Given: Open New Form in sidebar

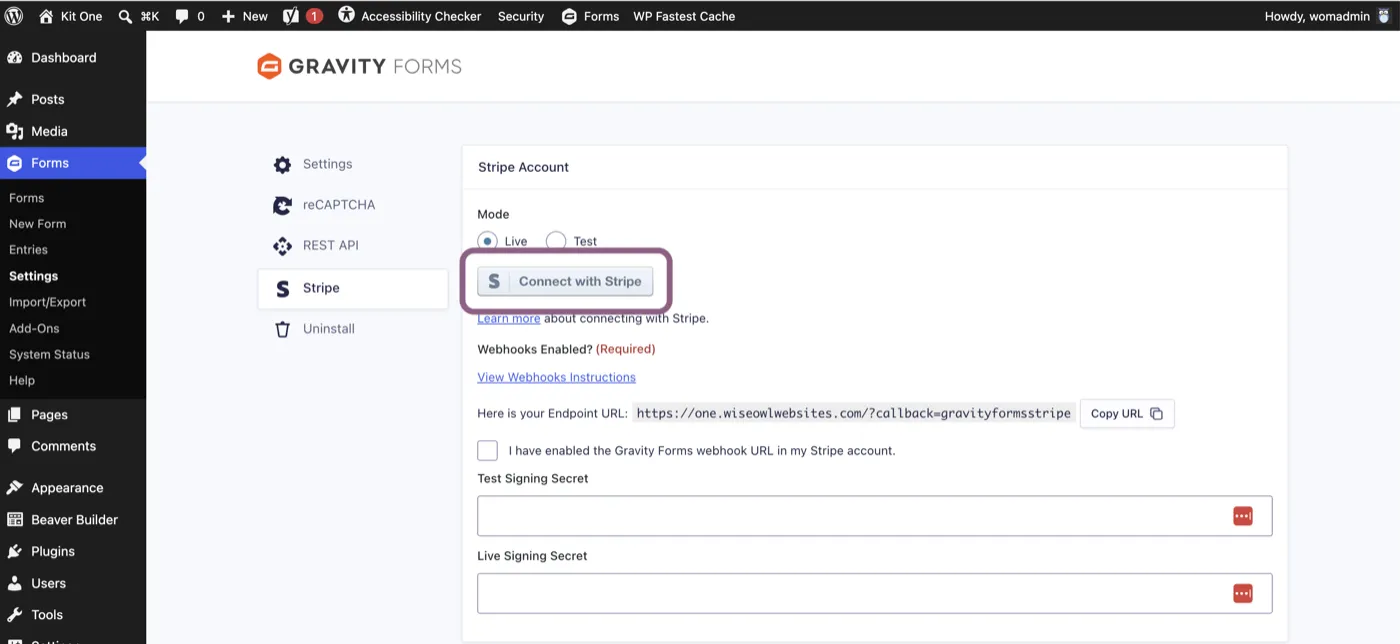Looking at the screenshot, I should coord(38,224).
